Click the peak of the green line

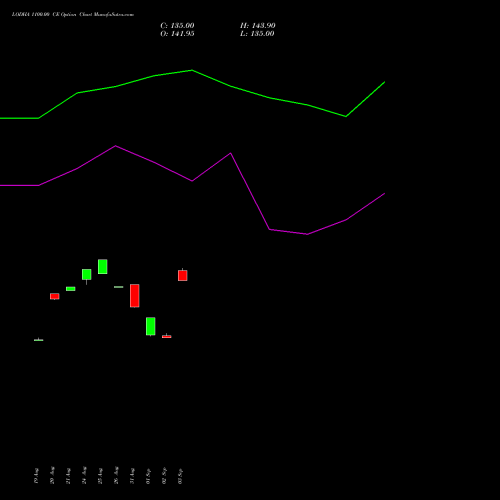pyautogui.click(x=192, y=70)
